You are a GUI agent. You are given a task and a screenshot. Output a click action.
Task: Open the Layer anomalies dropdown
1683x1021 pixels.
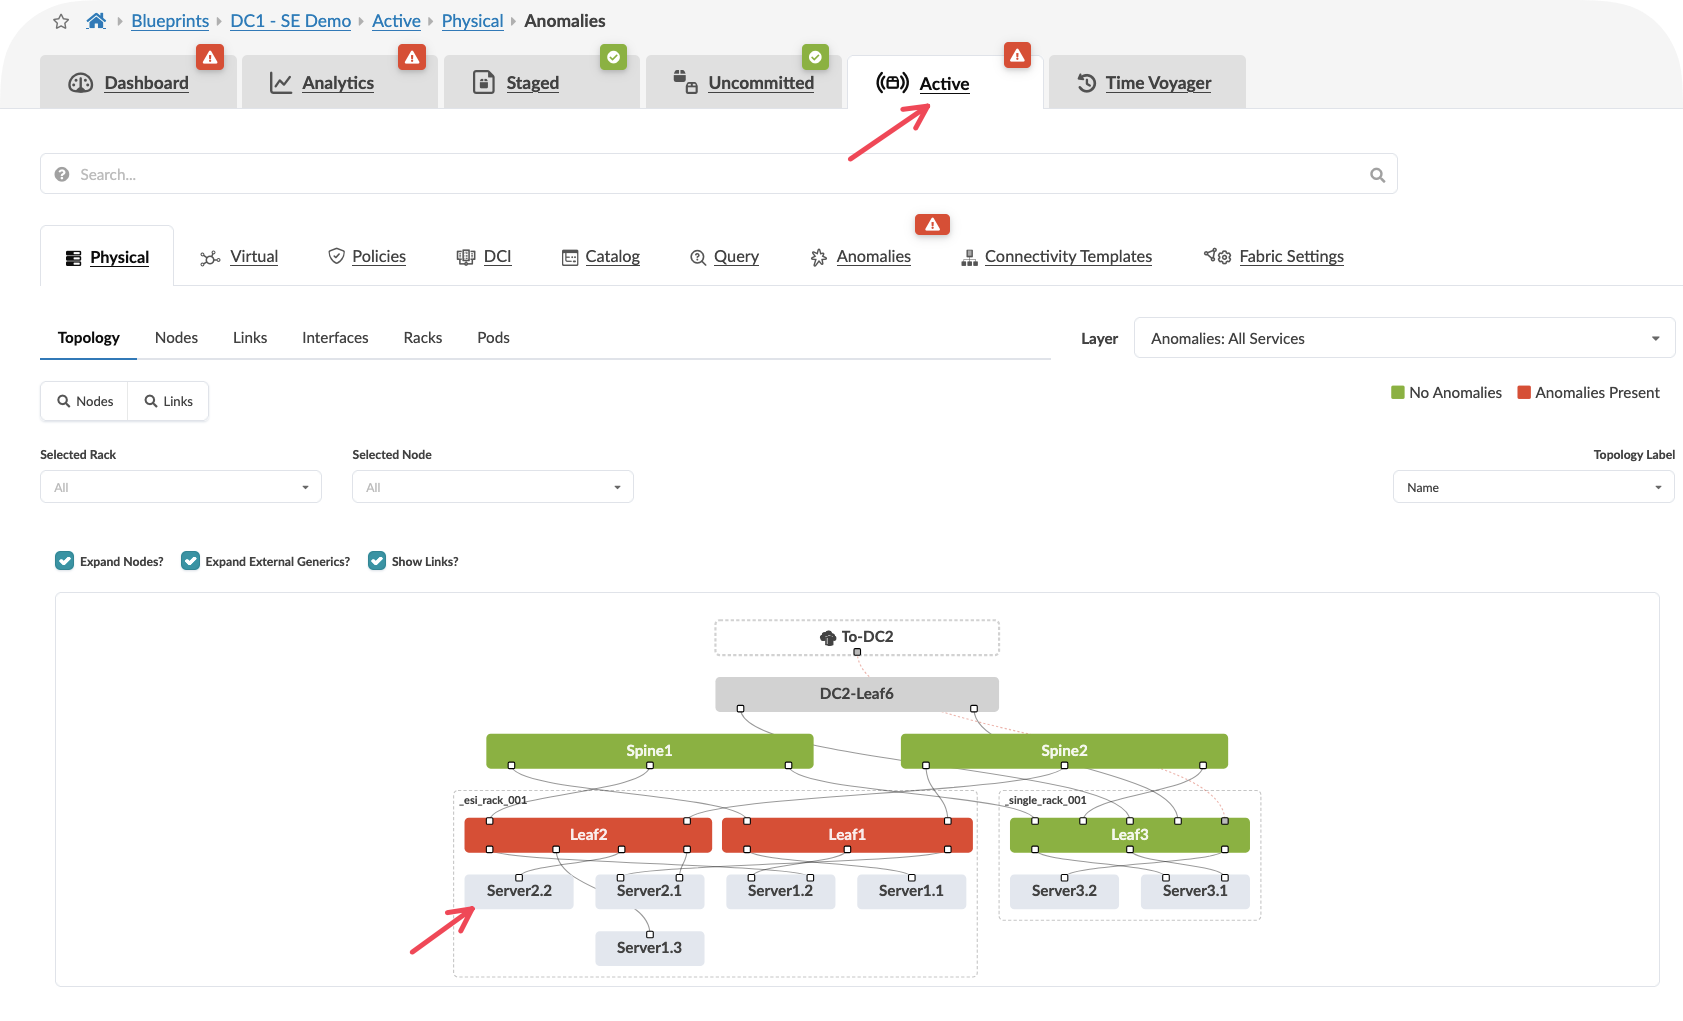[1403, 339]
